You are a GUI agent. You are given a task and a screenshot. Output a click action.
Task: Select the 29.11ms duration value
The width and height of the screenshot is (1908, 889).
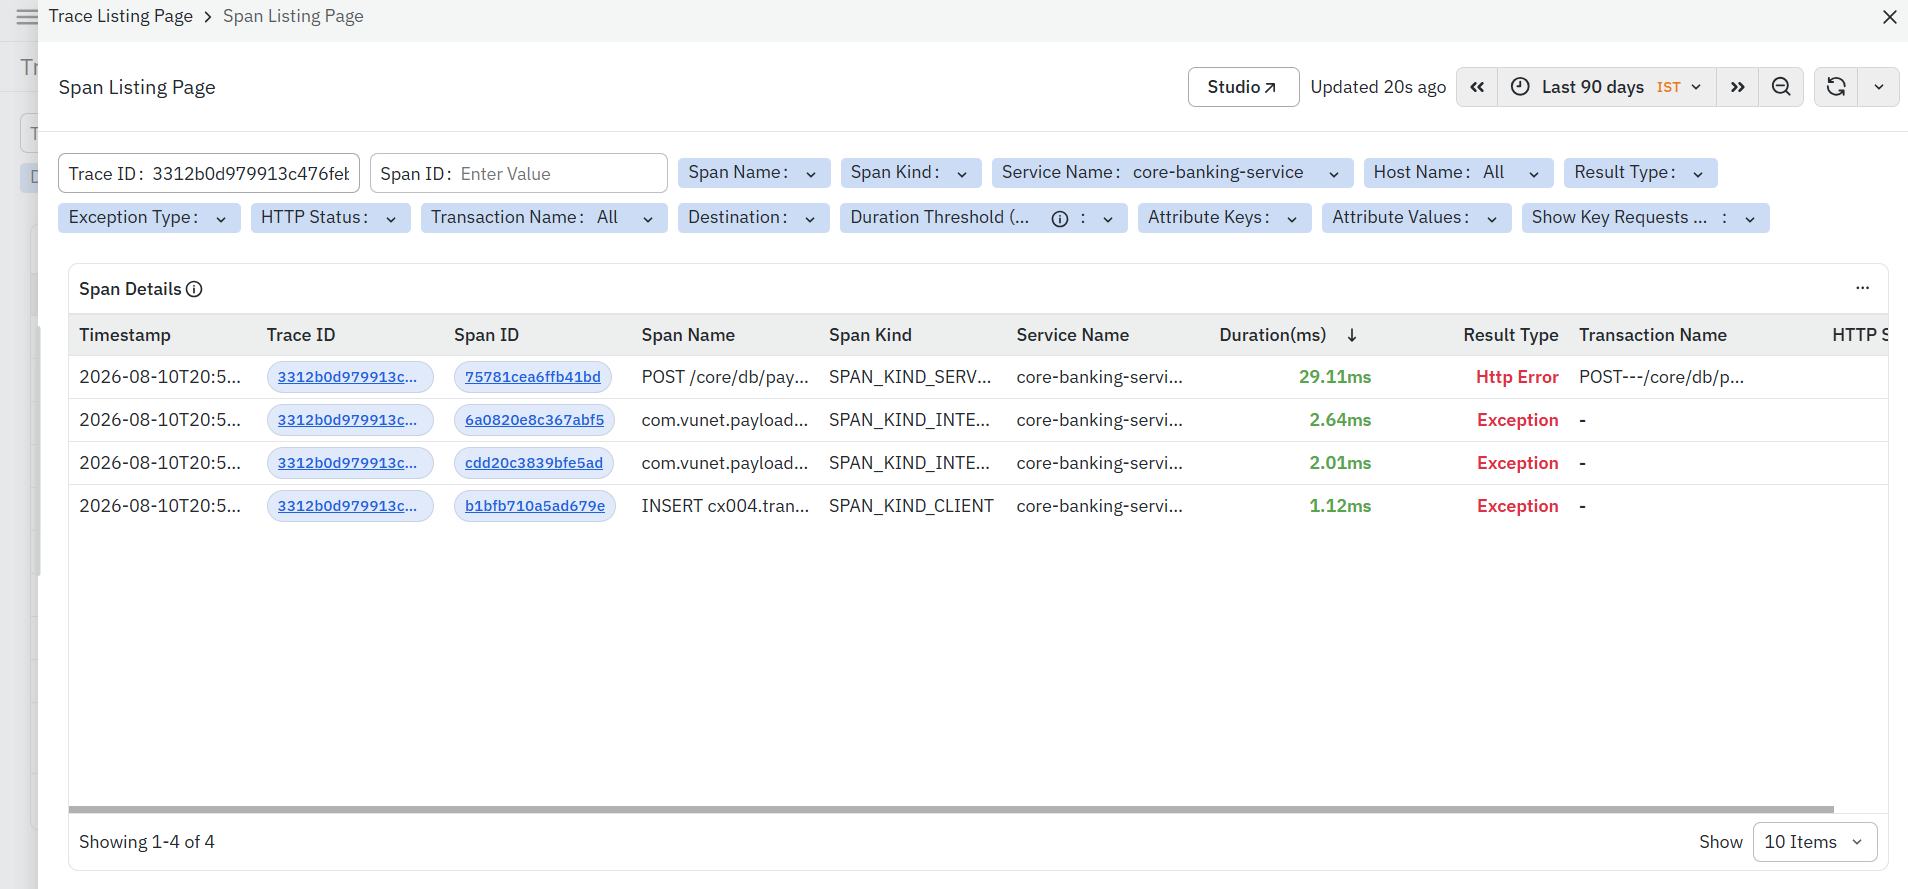point(1335,377)
